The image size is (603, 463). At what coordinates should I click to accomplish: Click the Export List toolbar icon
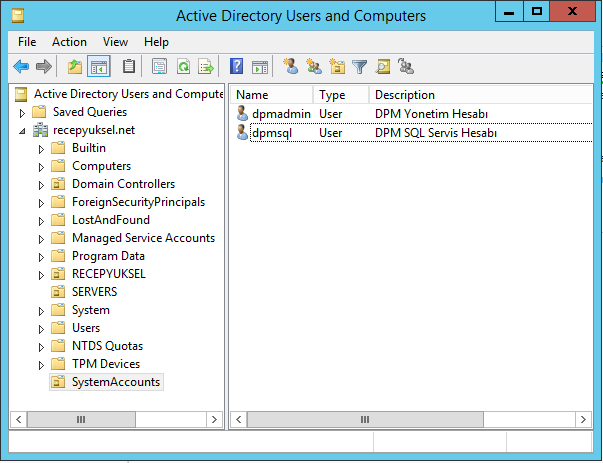click(206, 67)
